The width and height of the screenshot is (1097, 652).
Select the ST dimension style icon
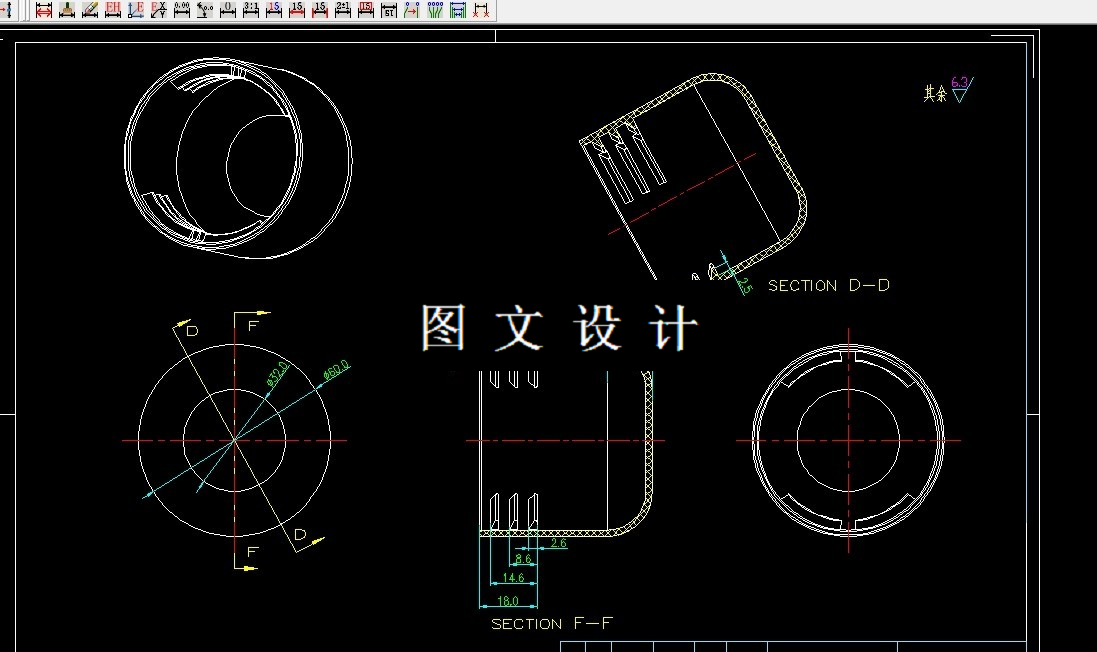pos(389,10)
